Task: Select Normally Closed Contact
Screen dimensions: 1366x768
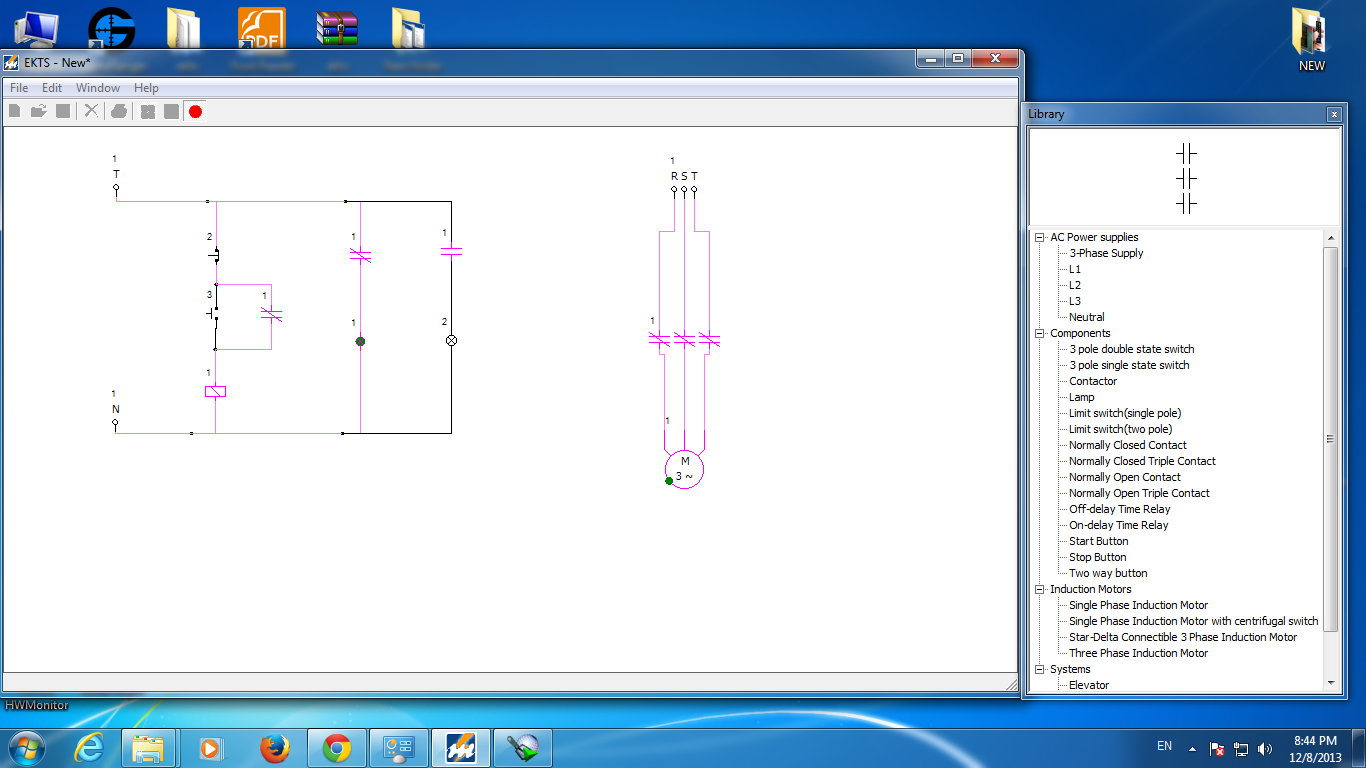Action: pos(1128,445)
